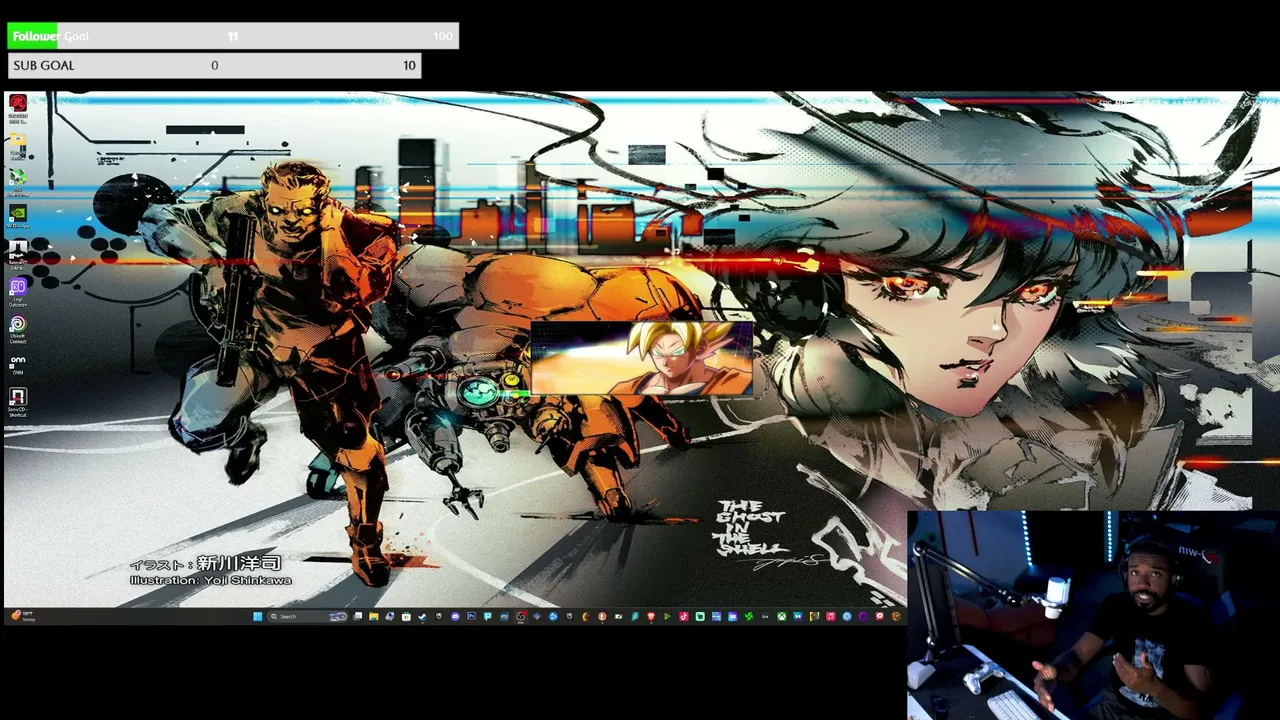Image resolution: width=1280 pixels, height=720 pixels.
Task: Click the Goku video thumbnail on the desktop
Action: 641,359
